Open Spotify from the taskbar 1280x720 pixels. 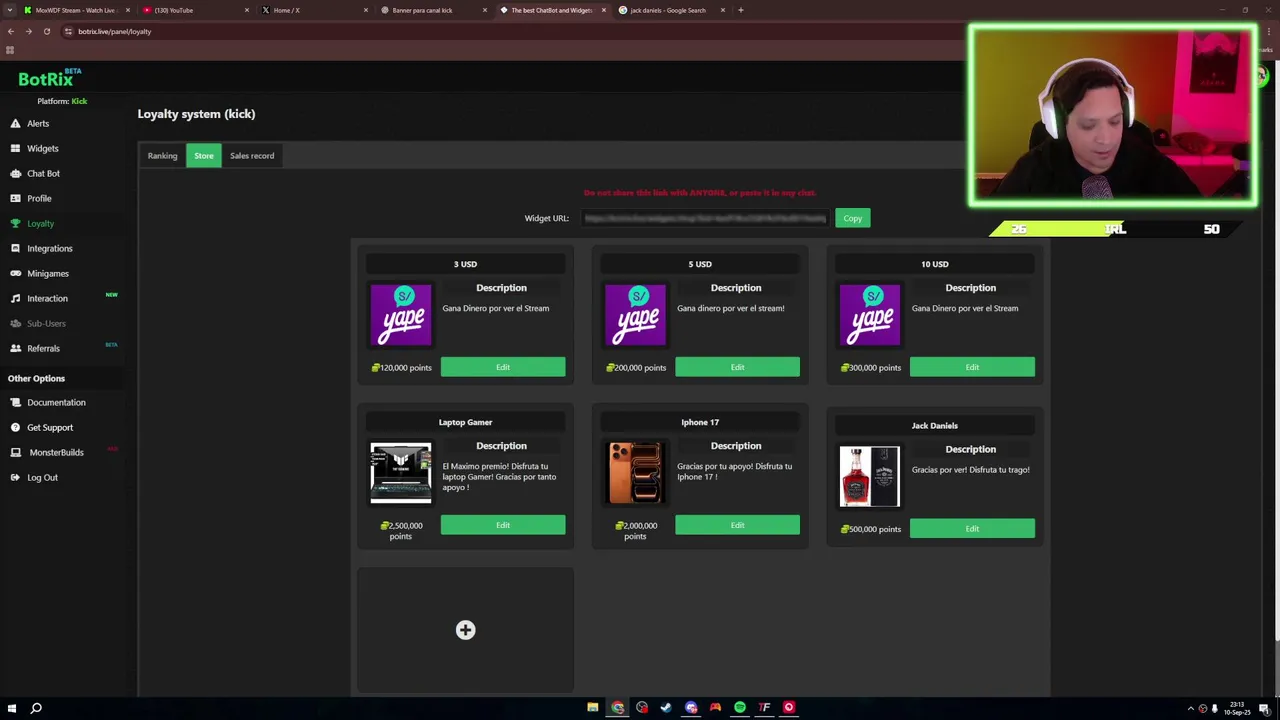(739, 708)
